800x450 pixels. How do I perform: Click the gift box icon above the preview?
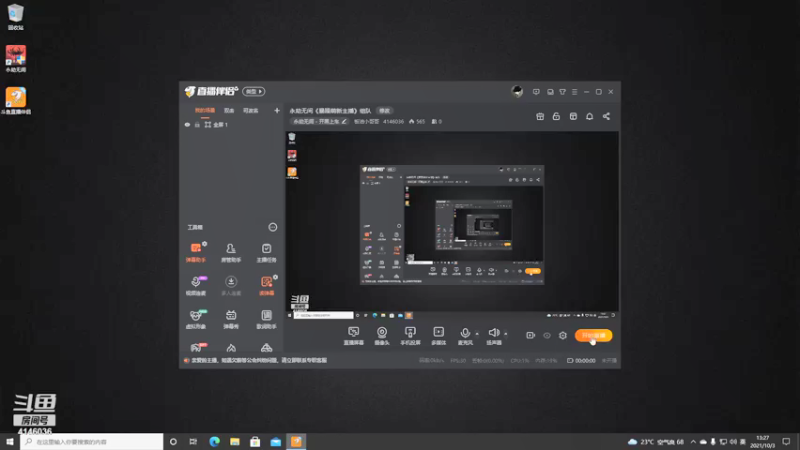[540, 116]
